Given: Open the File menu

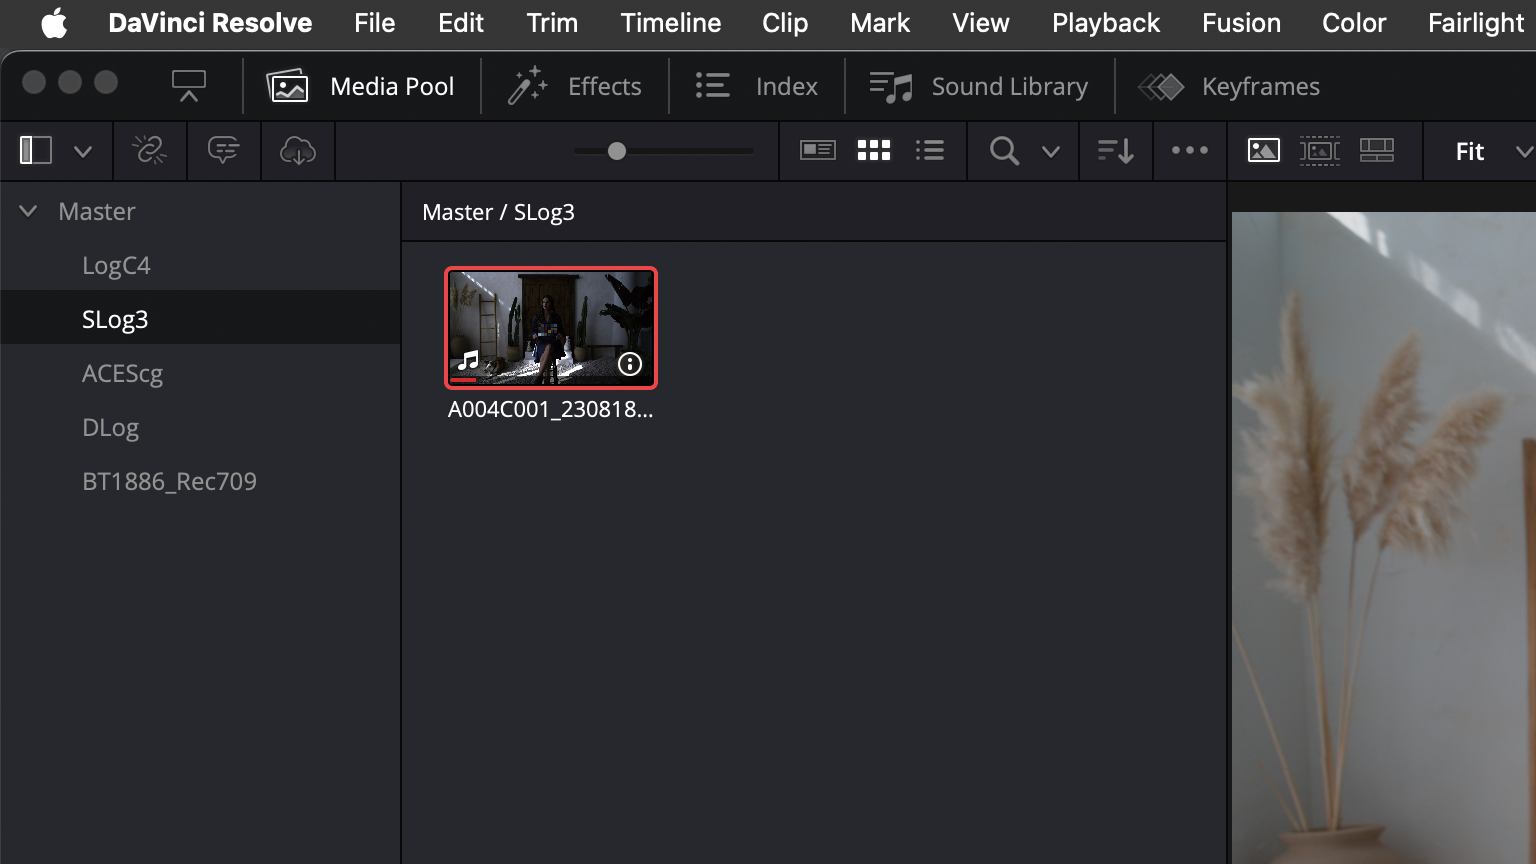Looking at the screenshot, I should pos(375,23).
